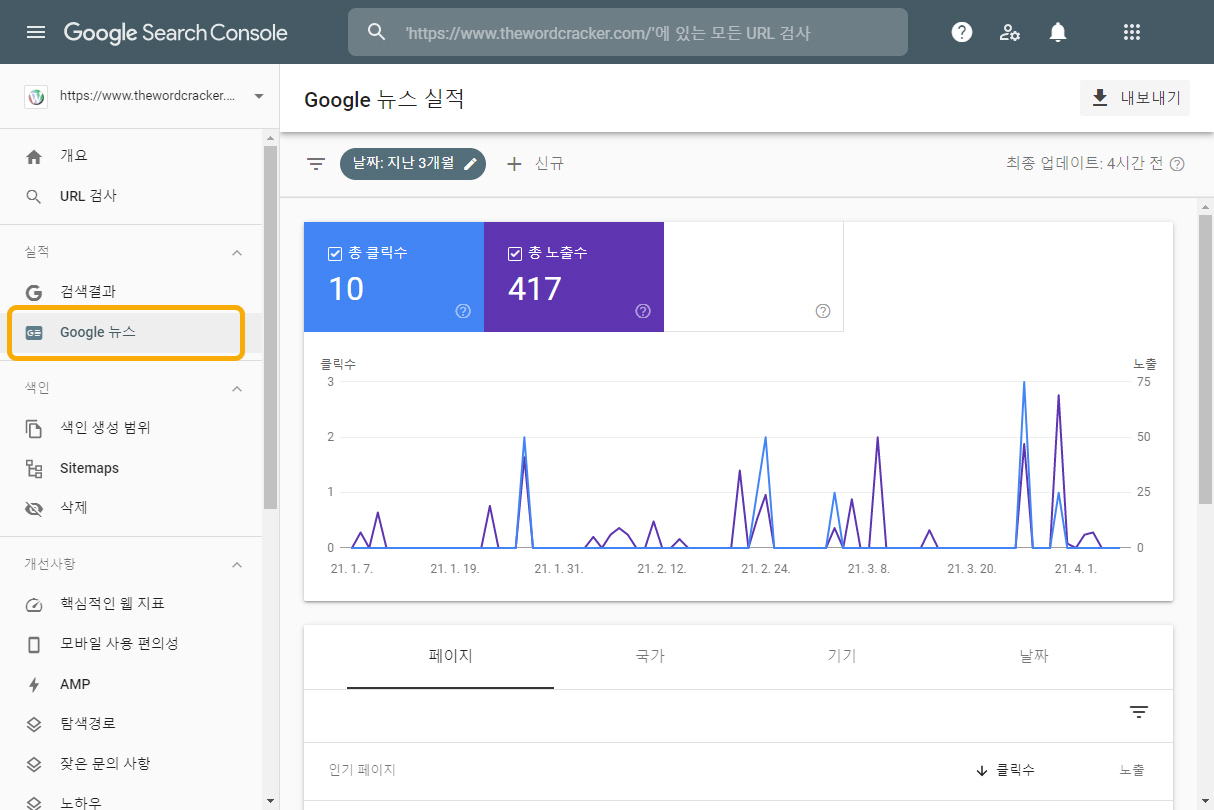This screenshot has width=1214, height=810.
Task: Add a new filter with 신규
Action: tap(535, 164)
